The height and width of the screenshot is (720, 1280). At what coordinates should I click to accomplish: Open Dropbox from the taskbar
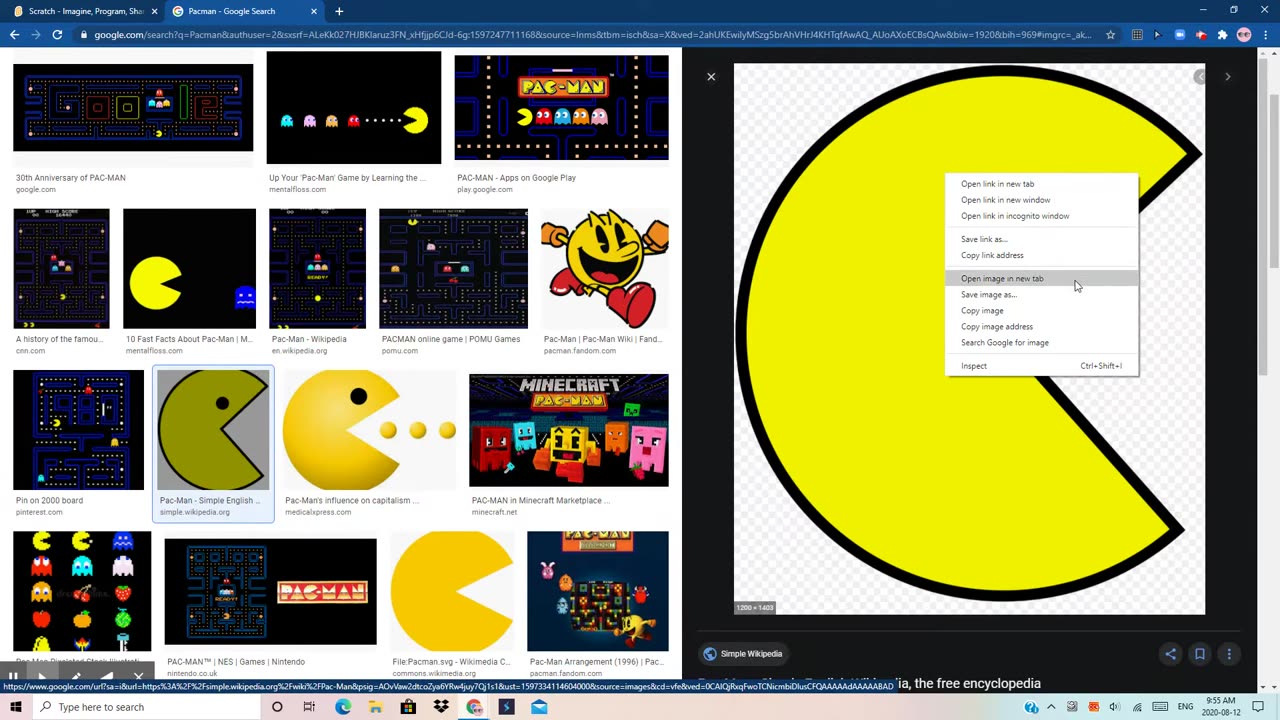(x=441, y=707)
